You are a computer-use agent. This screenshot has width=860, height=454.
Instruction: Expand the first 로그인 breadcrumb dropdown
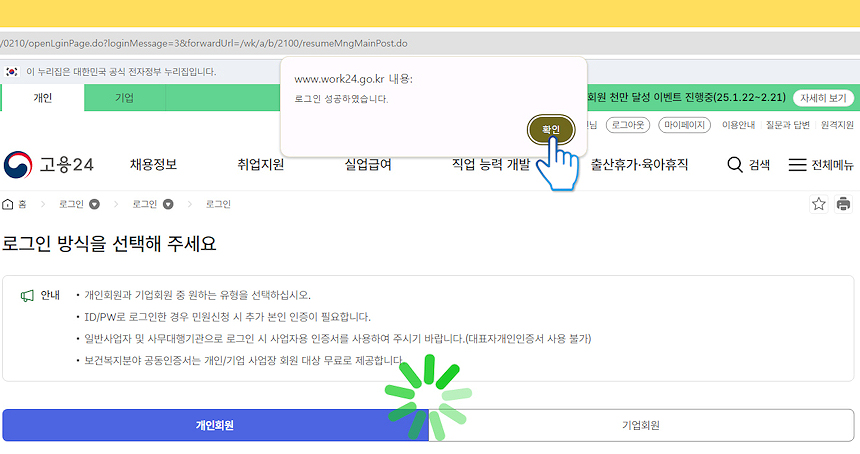click(x=94, y=204)
